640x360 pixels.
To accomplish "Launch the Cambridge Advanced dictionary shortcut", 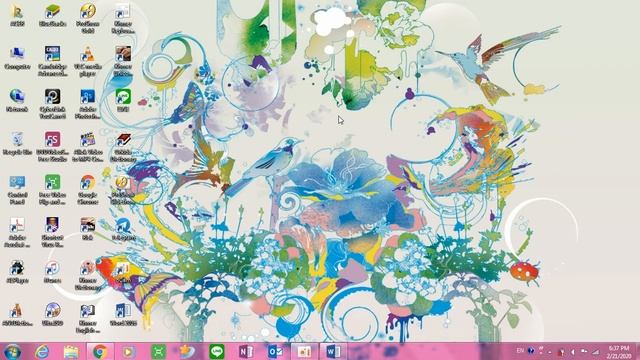I will pos(53,61).
